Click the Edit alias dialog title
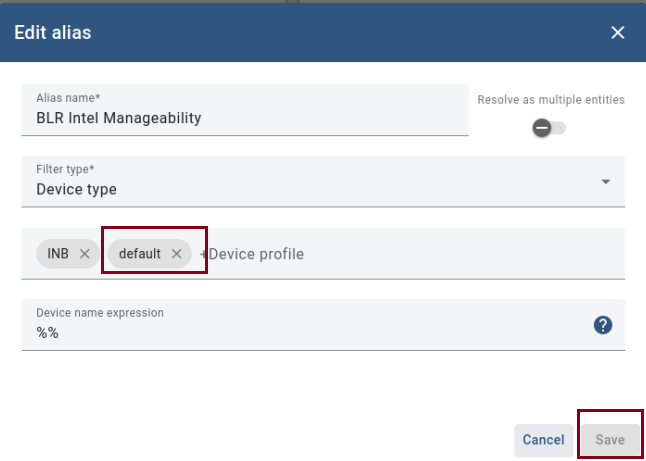 click(52, 33)
